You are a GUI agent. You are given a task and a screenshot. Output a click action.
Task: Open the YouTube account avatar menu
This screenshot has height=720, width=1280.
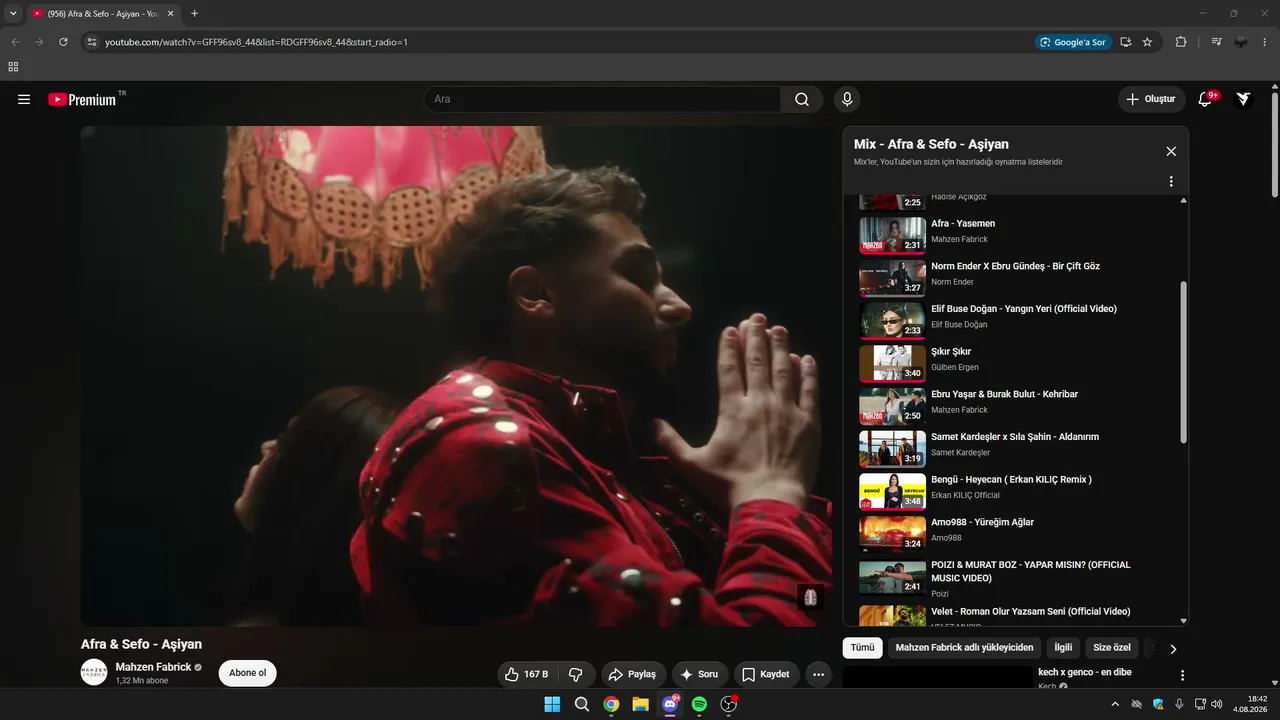tap(1243, 99)
